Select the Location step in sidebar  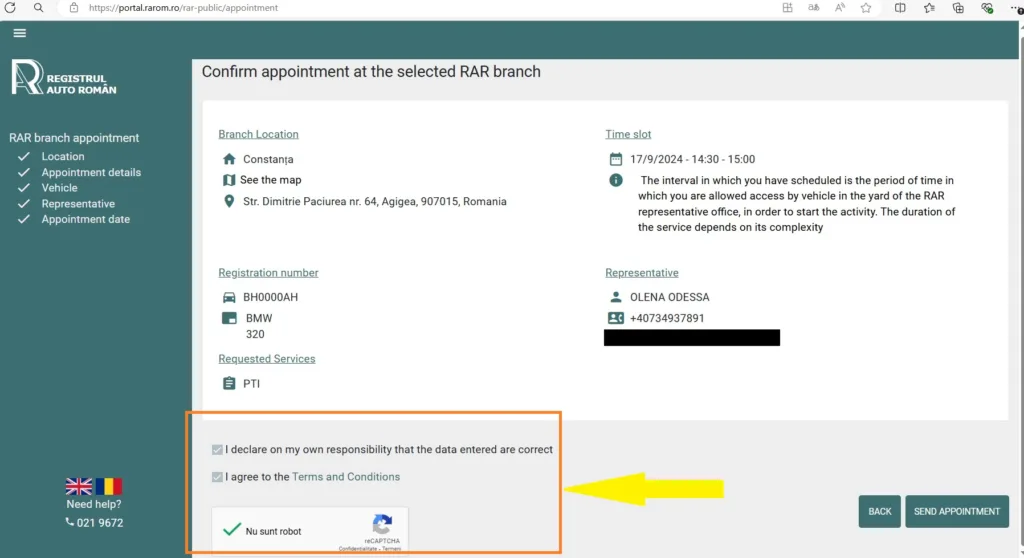63,157
